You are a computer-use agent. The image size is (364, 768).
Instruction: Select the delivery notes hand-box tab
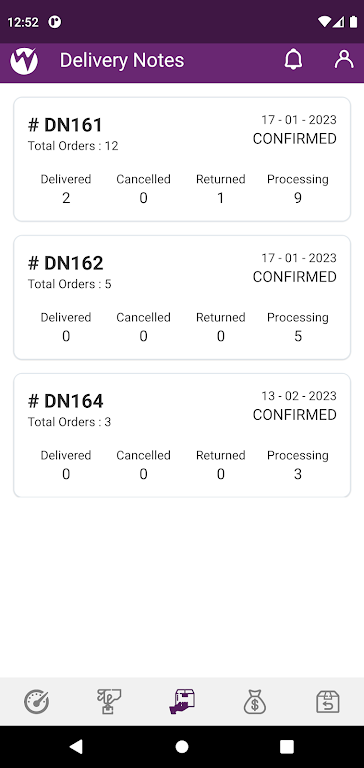click(182, 701)
